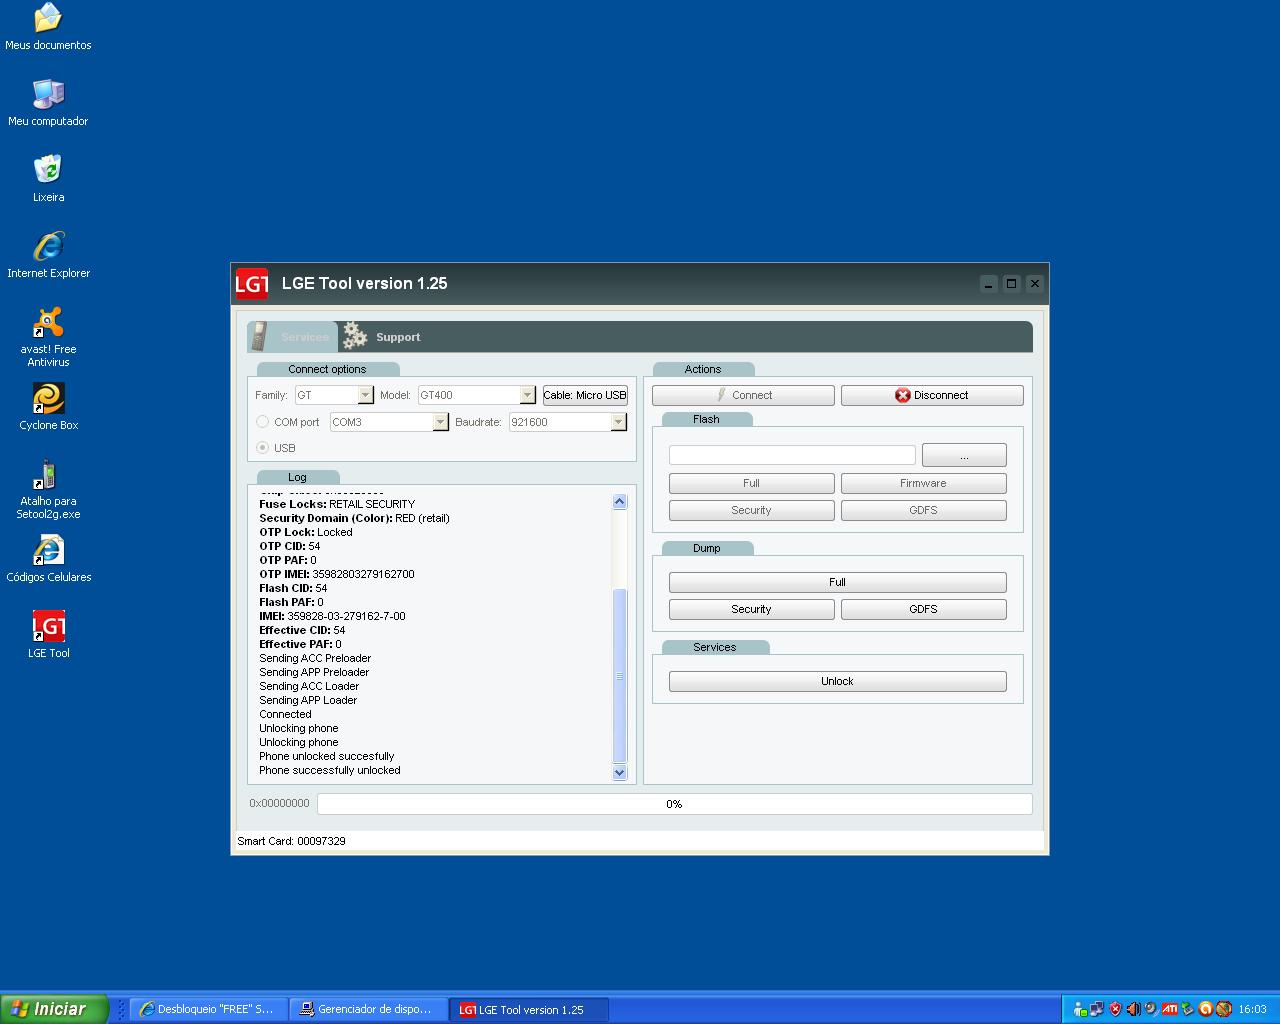Click the Safely Remove Hardware tray icon
Image resolution: width=1280 pixels, height=1024 pixels.
(x=1188, y=1009)
